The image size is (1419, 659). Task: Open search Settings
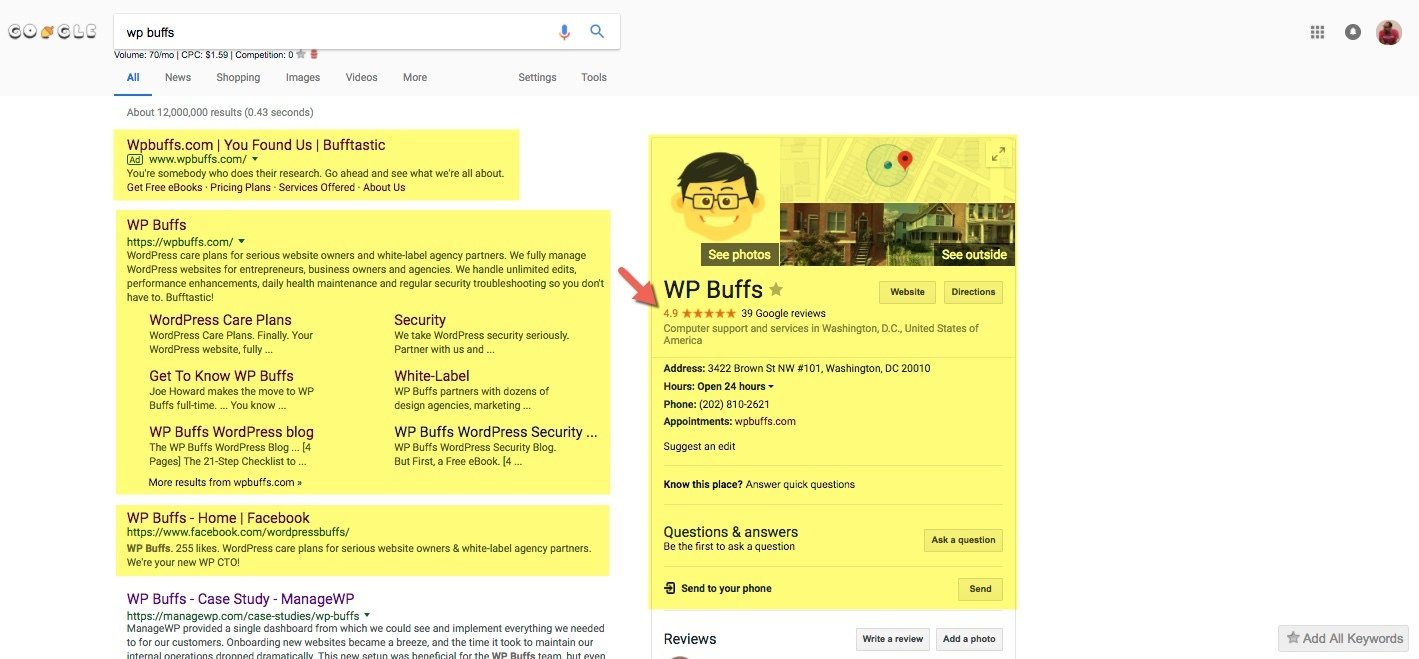tap(537, 77)
